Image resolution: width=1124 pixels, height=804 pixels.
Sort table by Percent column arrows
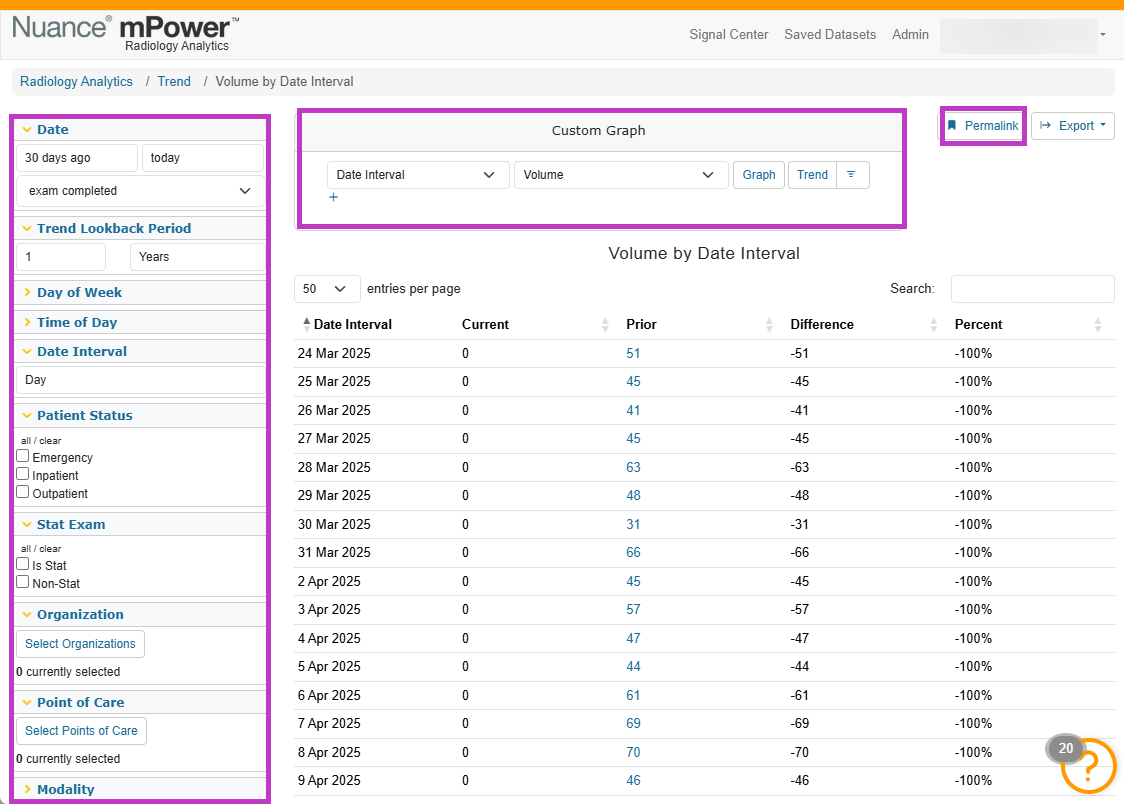coord(1097,325)
